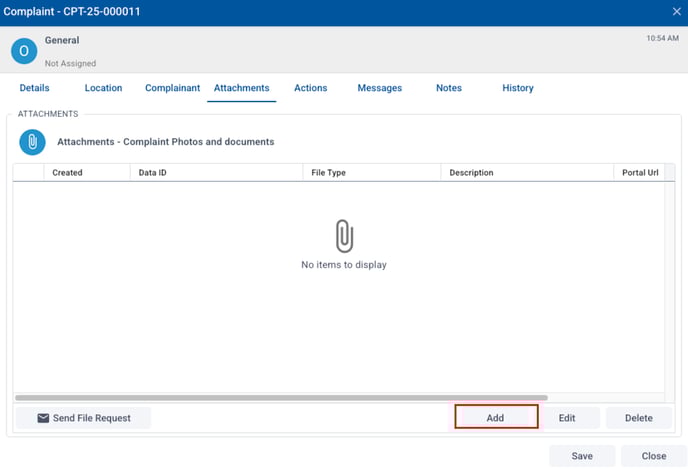This screenshot has width=688, height=469.
Task: Click the File Type column header
Action: [x=328, y=173]
